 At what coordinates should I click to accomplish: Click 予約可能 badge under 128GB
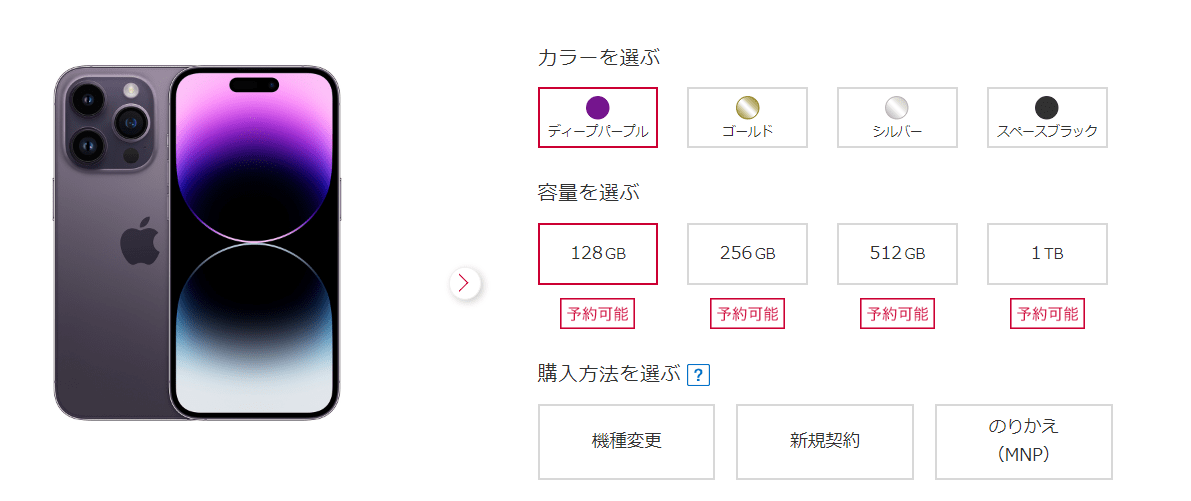coord(598,314)
